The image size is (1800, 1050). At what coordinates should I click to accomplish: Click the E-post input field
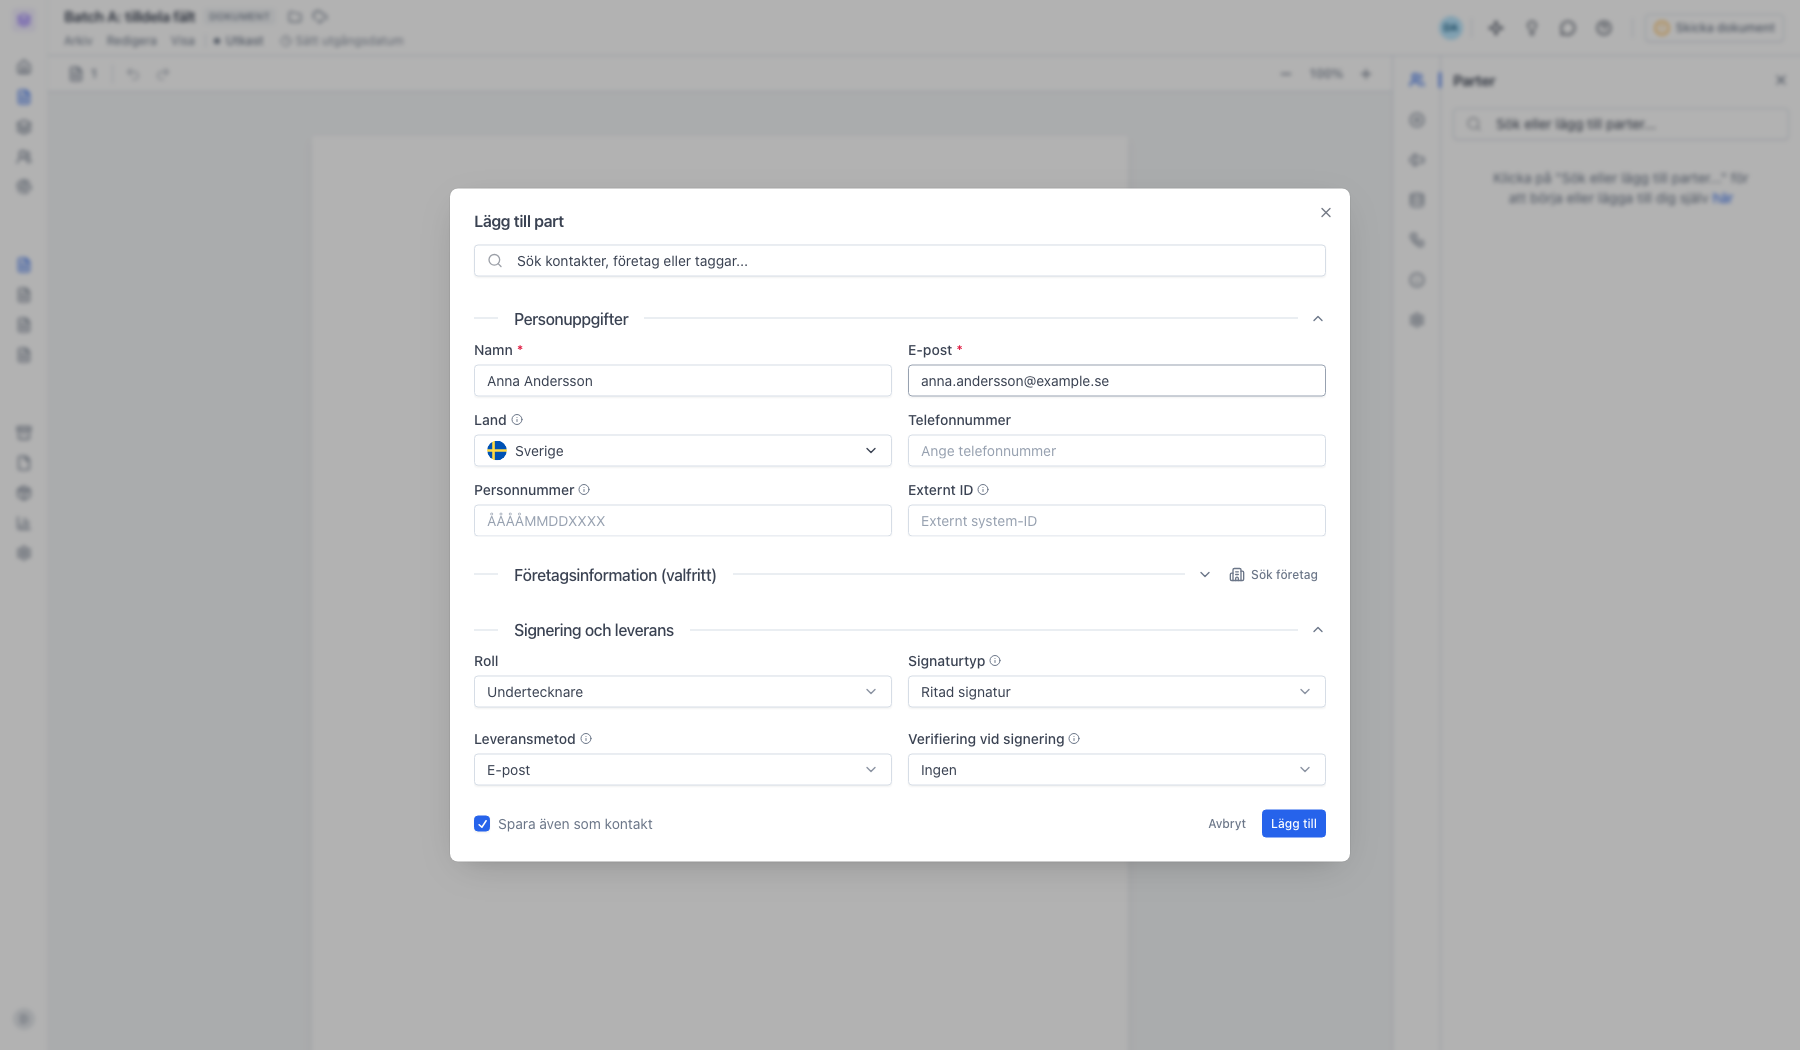pyautogui.click(x=1117, y=381)
